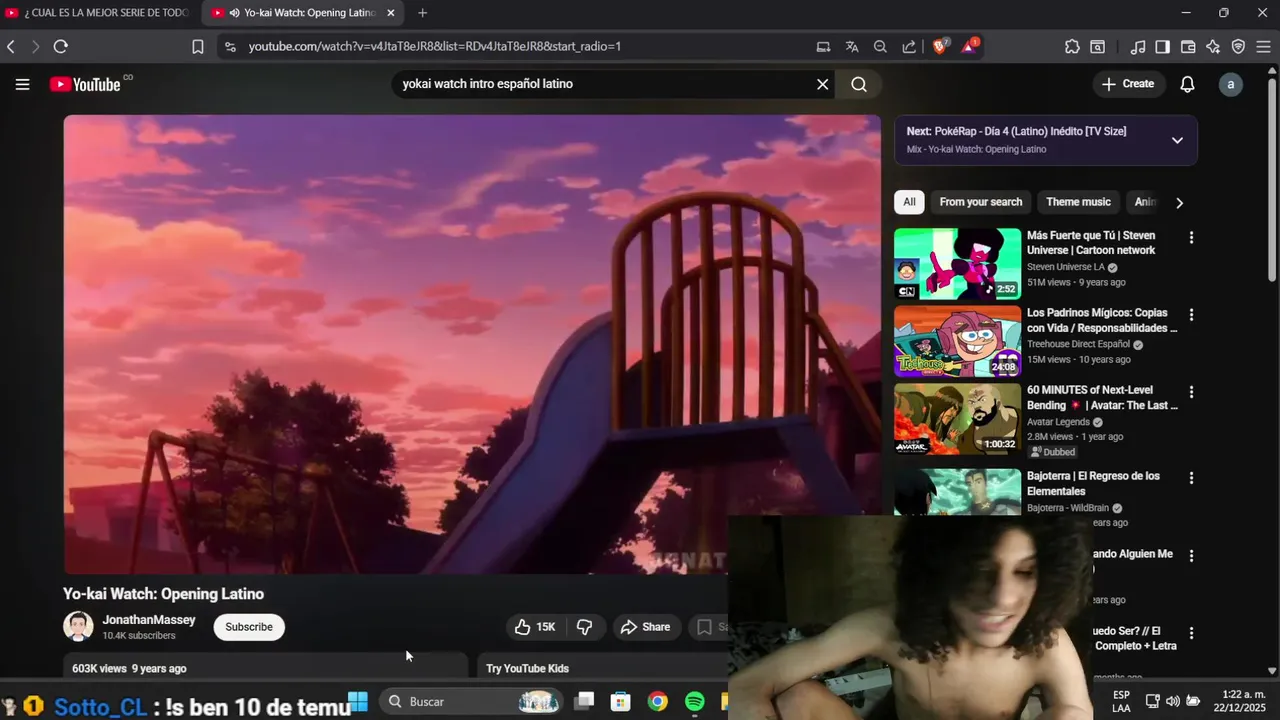This screenshot has height=720, width=1280.
Task: Select Theme music chip
Action: pyautogui.click(x=1078, y=202)
